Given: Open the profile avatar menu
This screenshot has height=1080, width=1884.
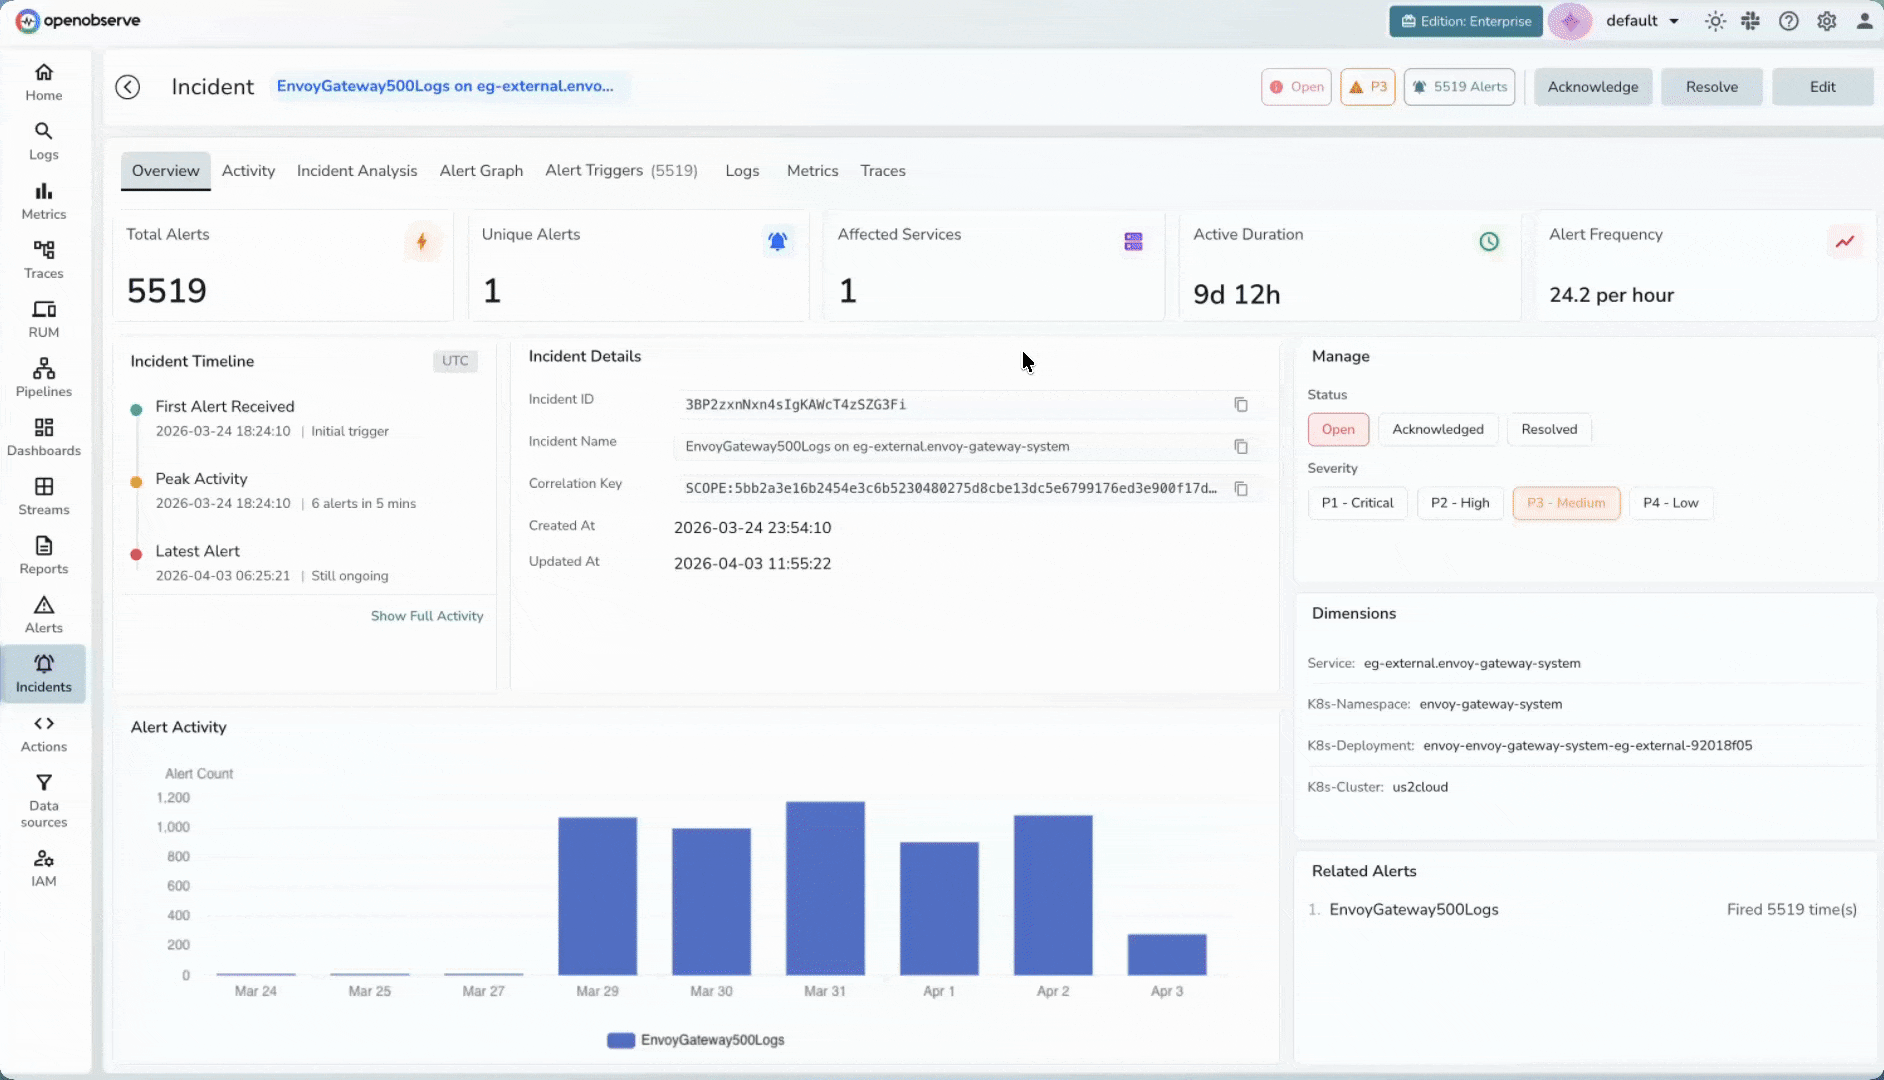Looking at the screenshot, I should (x=1864, y=20).
